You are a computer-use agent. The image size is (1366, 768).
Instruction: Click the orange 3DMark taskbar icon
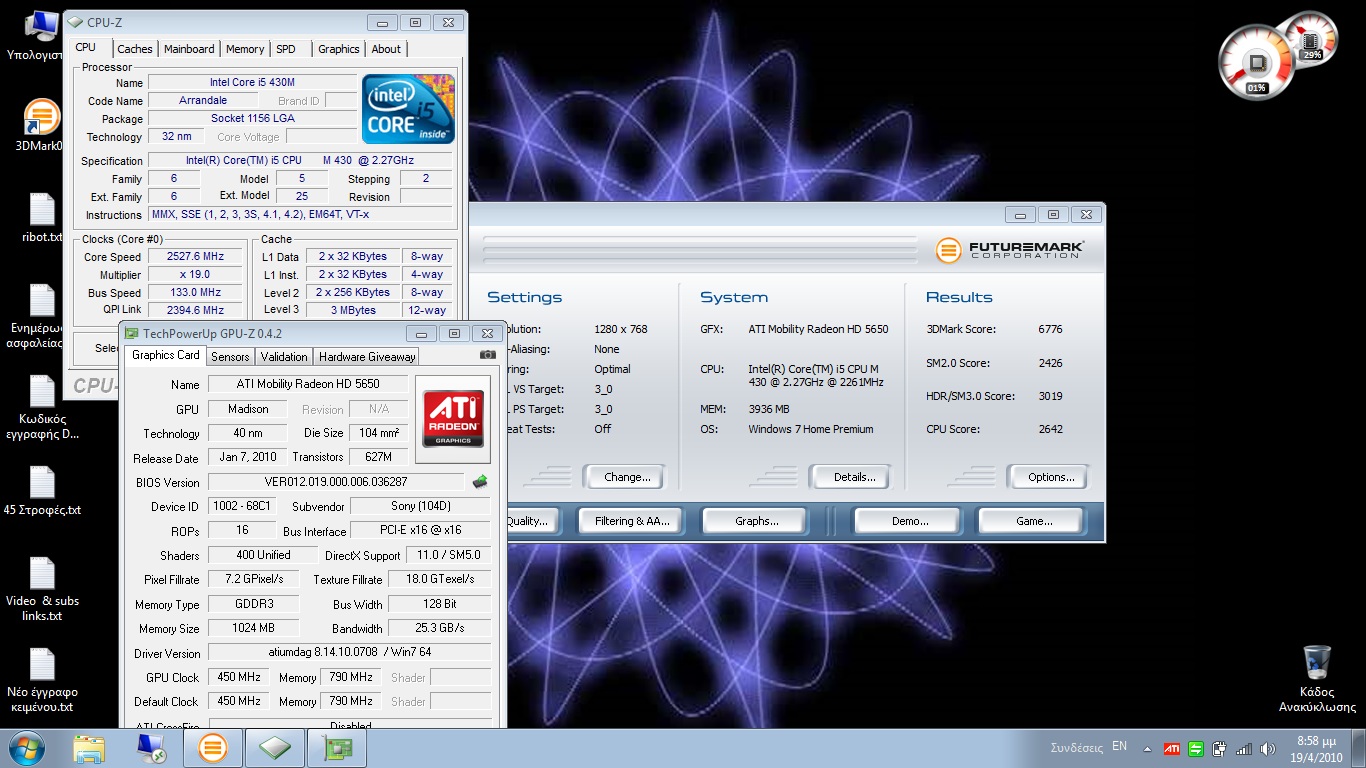(212, 748)
